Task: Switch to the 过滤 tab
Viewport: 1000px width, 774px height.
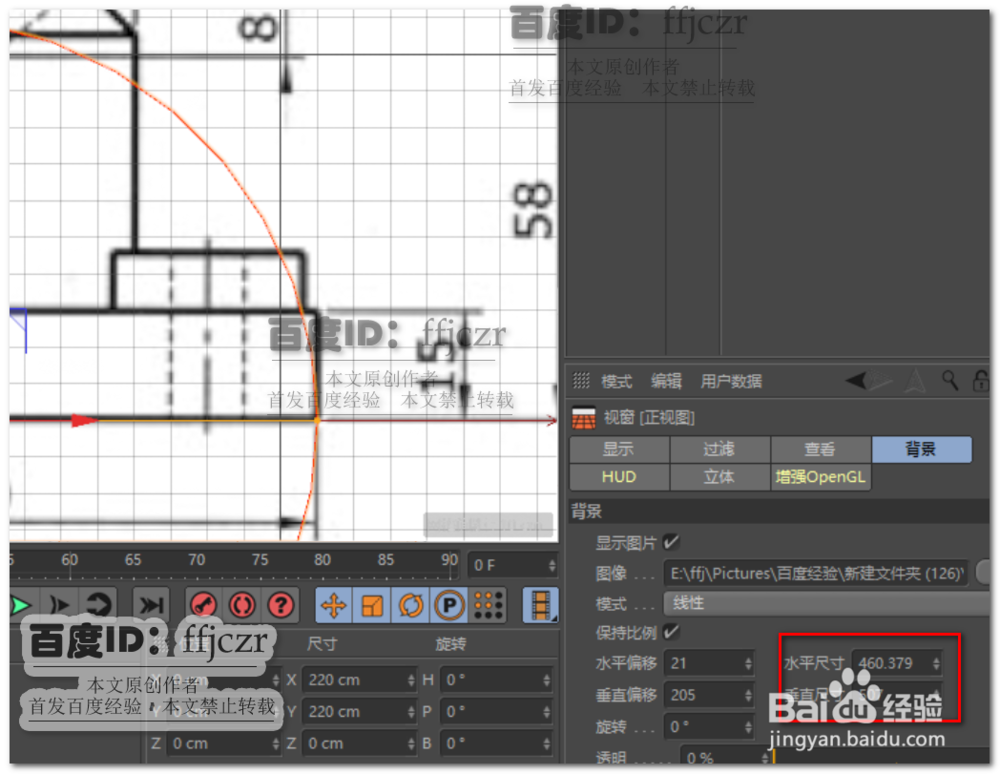Action: pyautogui.click(x=719, y=449)
